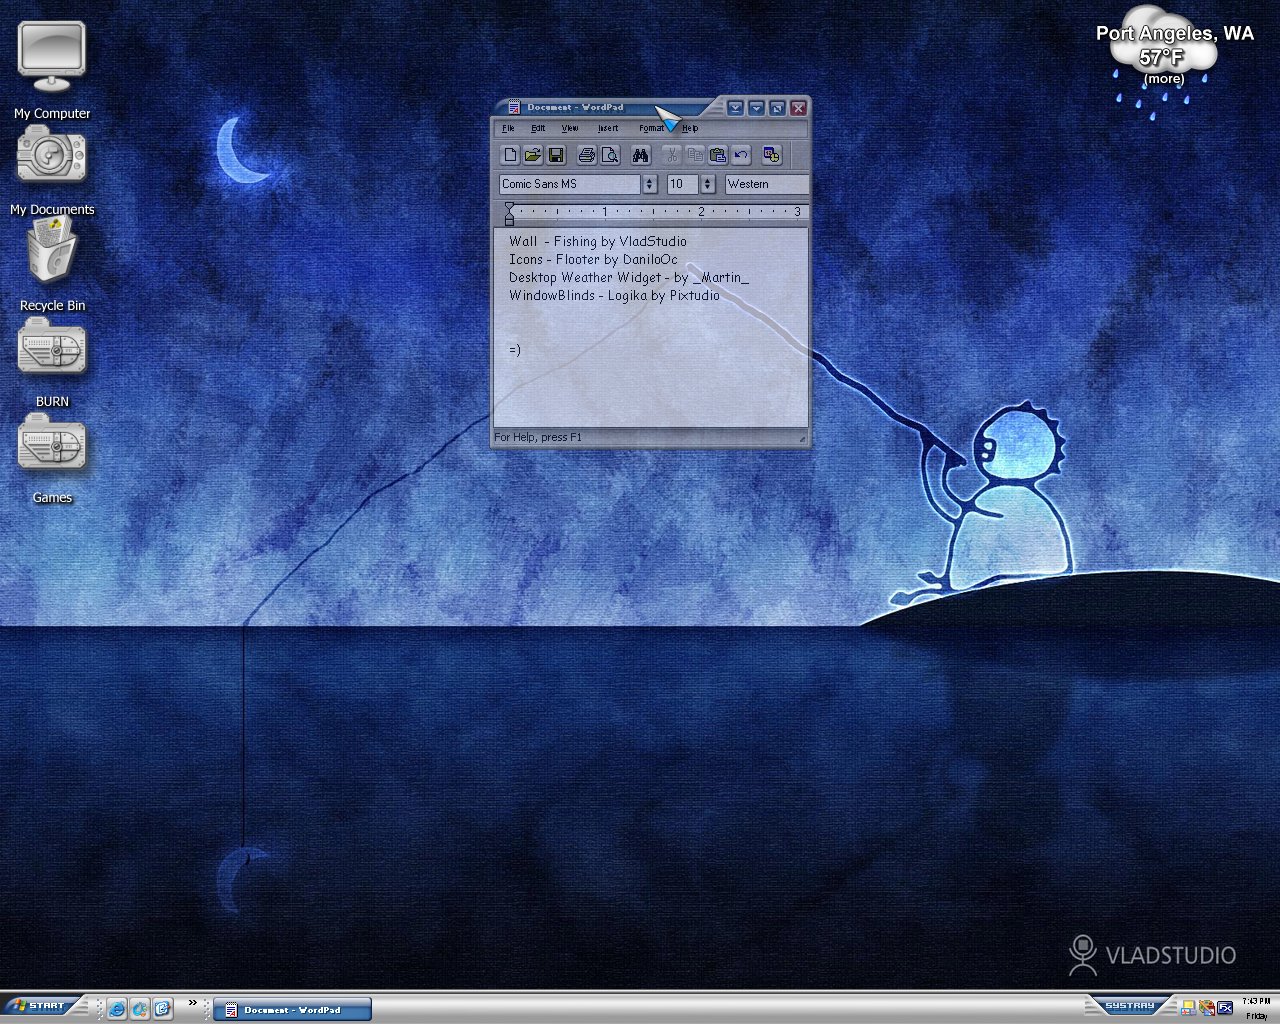Click the (more) link in the weather widget

coord(1164,78)
